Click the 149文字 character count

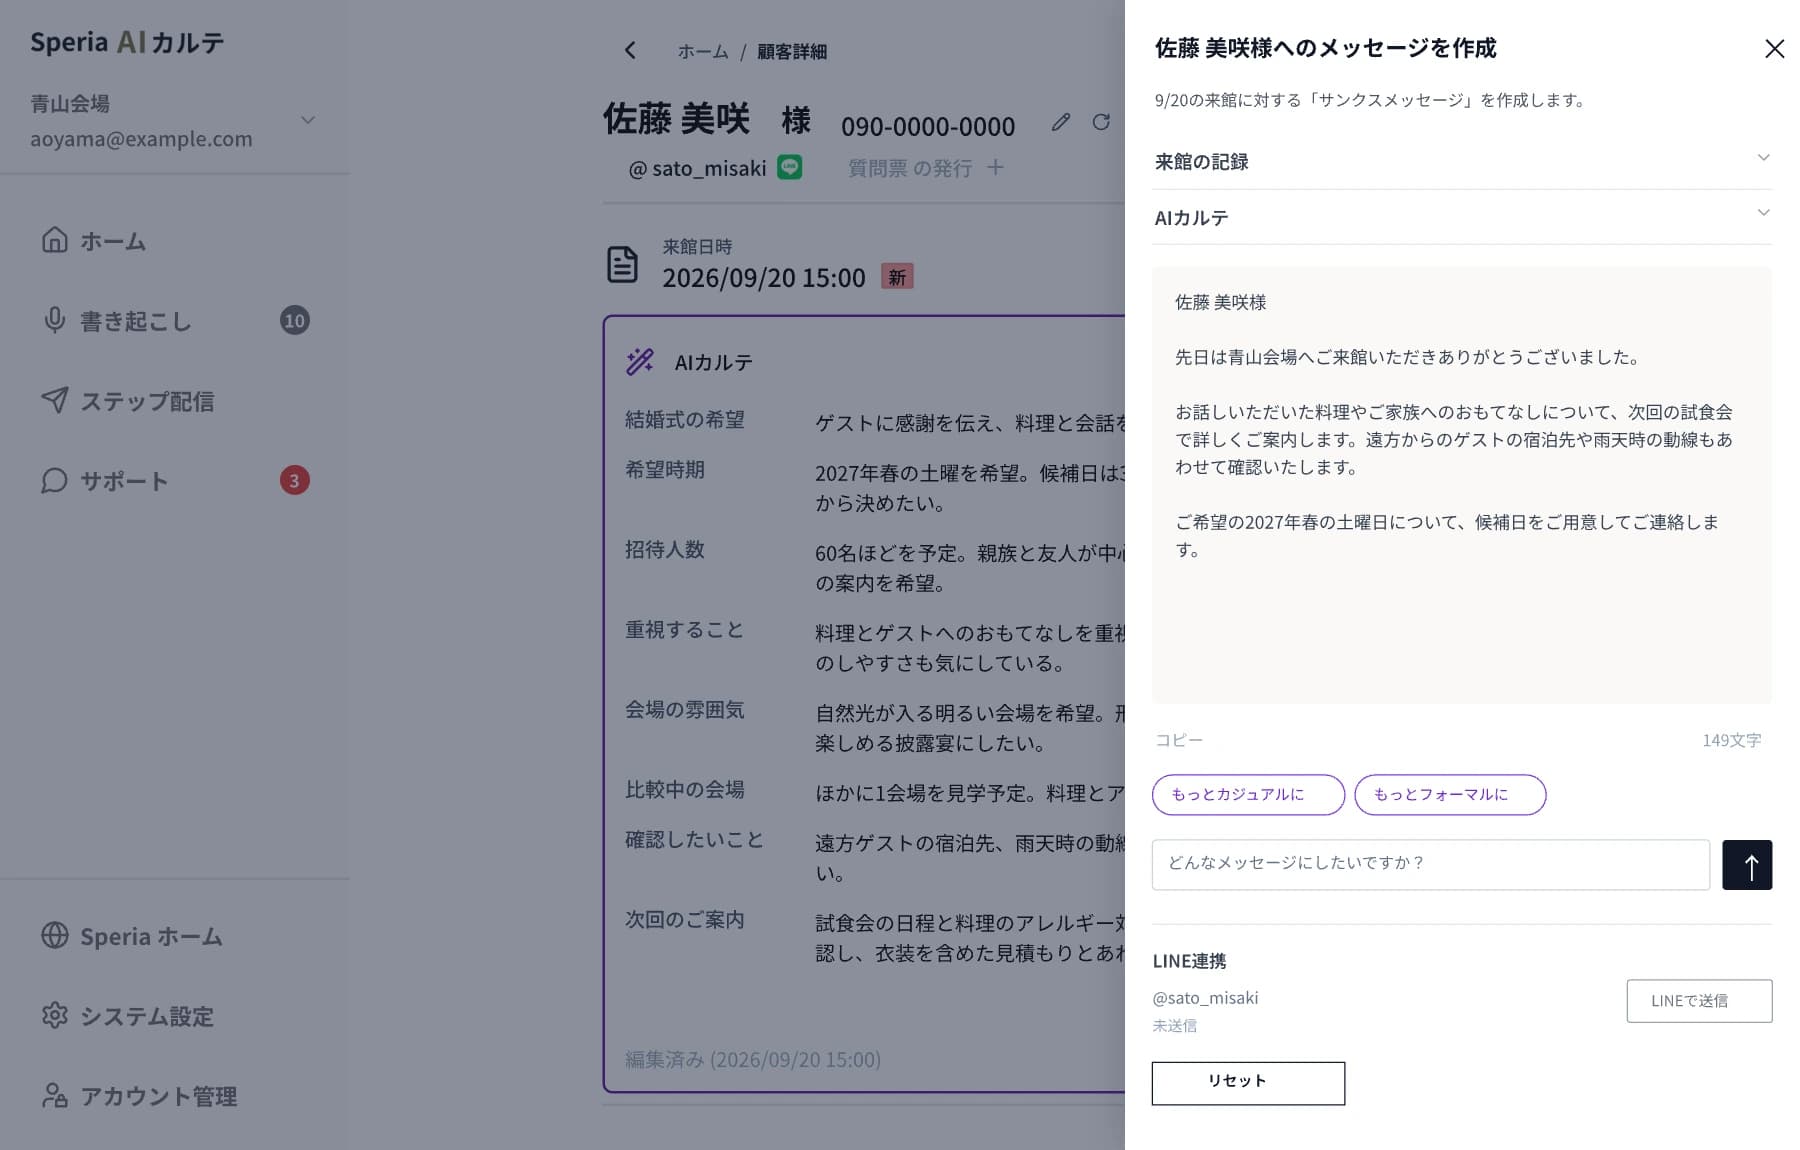coord(1732,740)
